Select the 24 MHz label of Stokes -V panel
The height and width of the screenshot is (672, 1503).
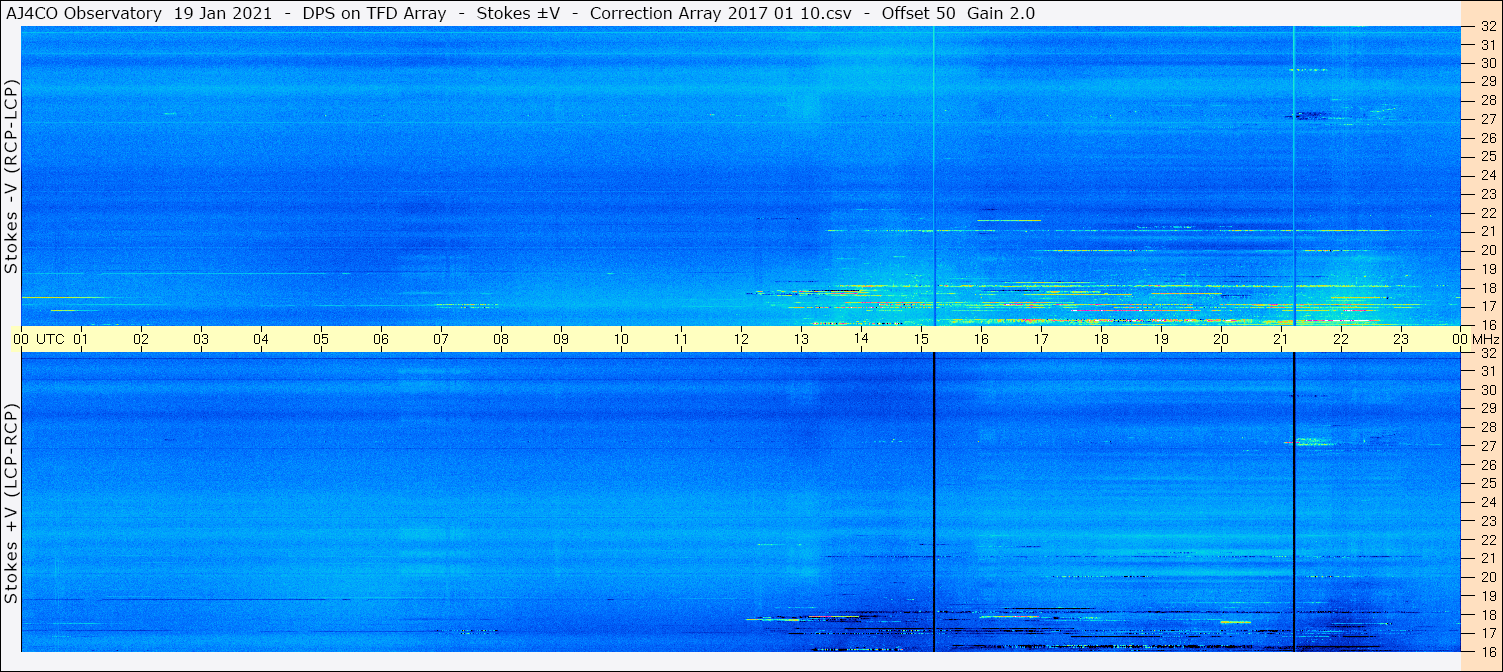coord(1488,175)
